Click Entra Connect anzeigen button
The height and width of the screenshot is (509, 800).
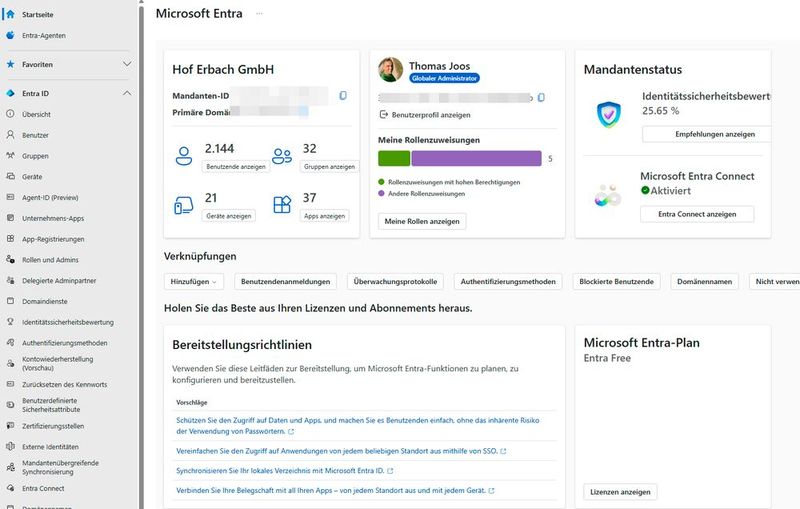point(697,214)
